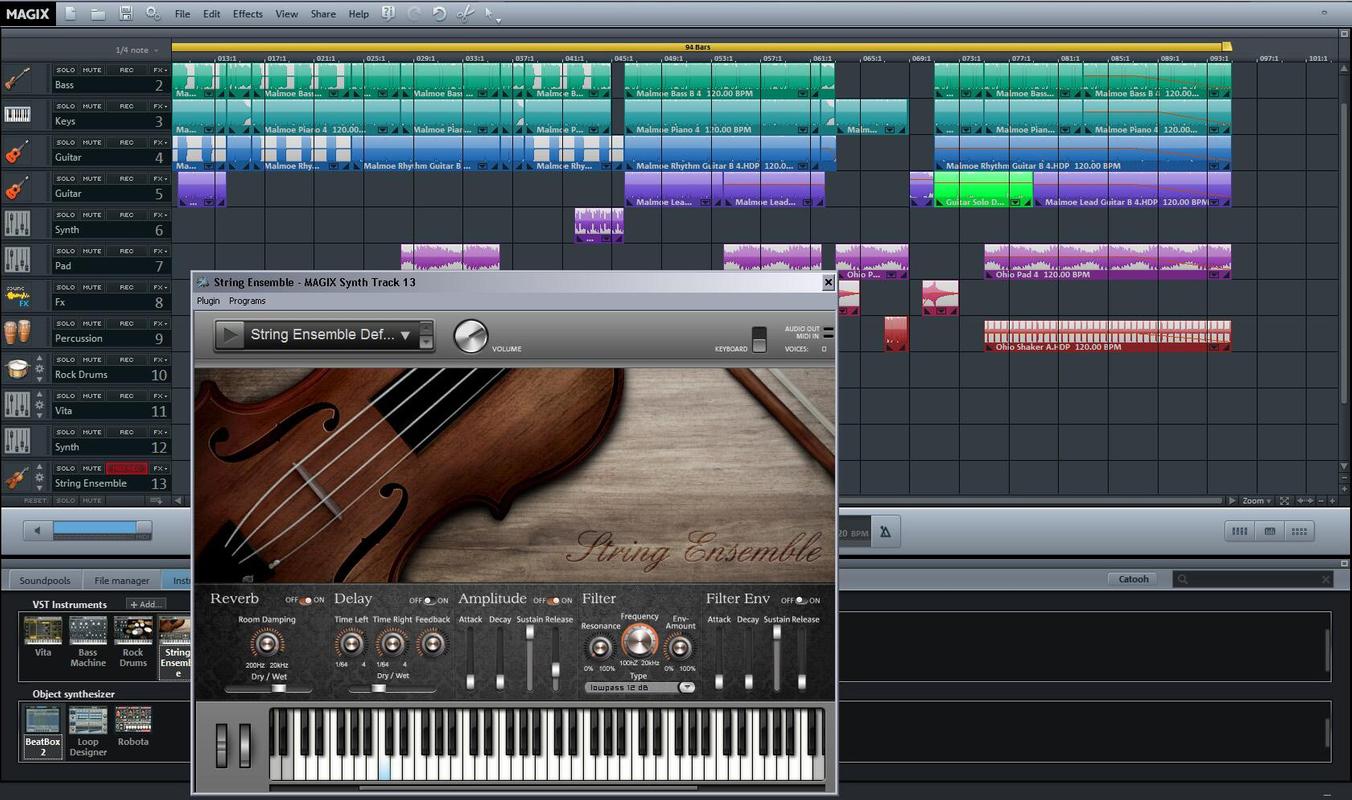Click the undo arrow in the top toolbar
Viewport: 1352px width, 800px height.
click(439, 13)
